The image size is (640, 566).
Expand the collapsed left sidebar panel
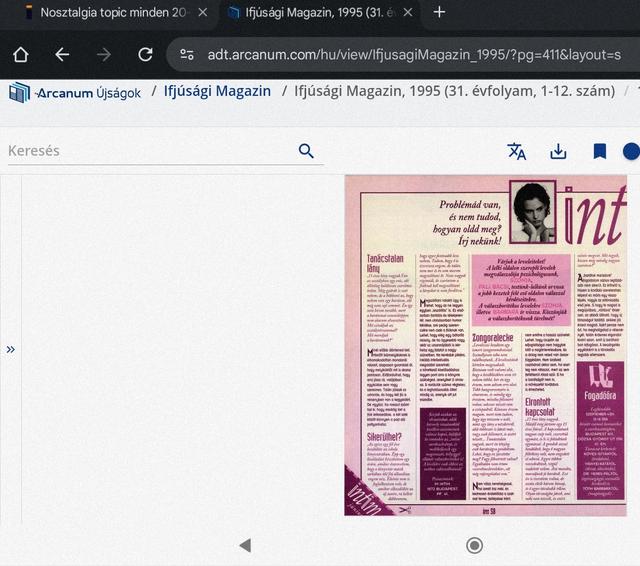click(11, 349)
